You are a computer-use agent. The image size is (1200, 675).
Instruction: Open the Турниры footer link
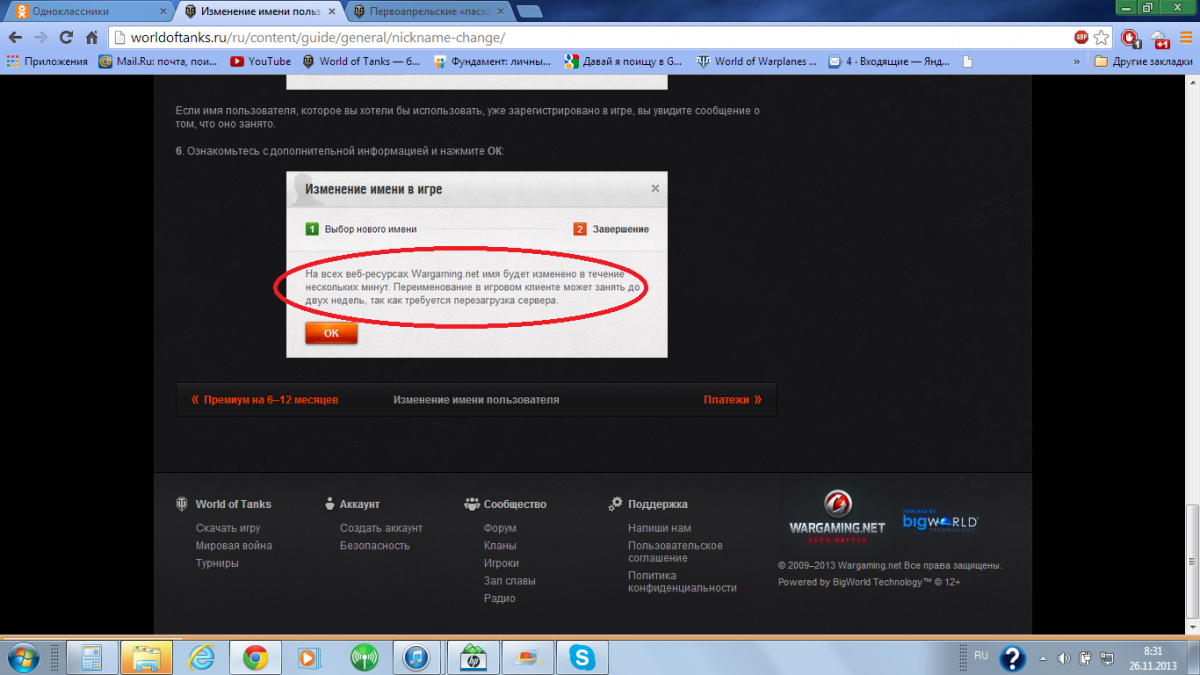[217, 563]
